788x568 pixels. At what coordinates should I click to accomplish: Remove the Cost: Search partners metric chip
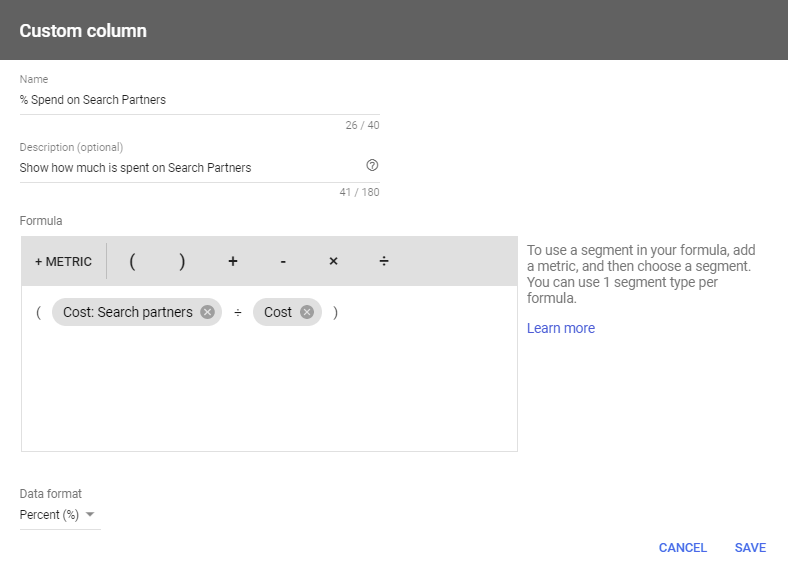207,312
